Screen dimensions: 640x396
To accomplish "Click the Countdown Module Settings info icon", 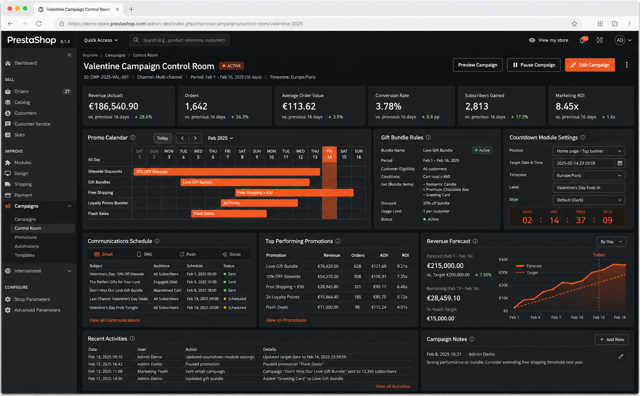I will tap(583, 138).
